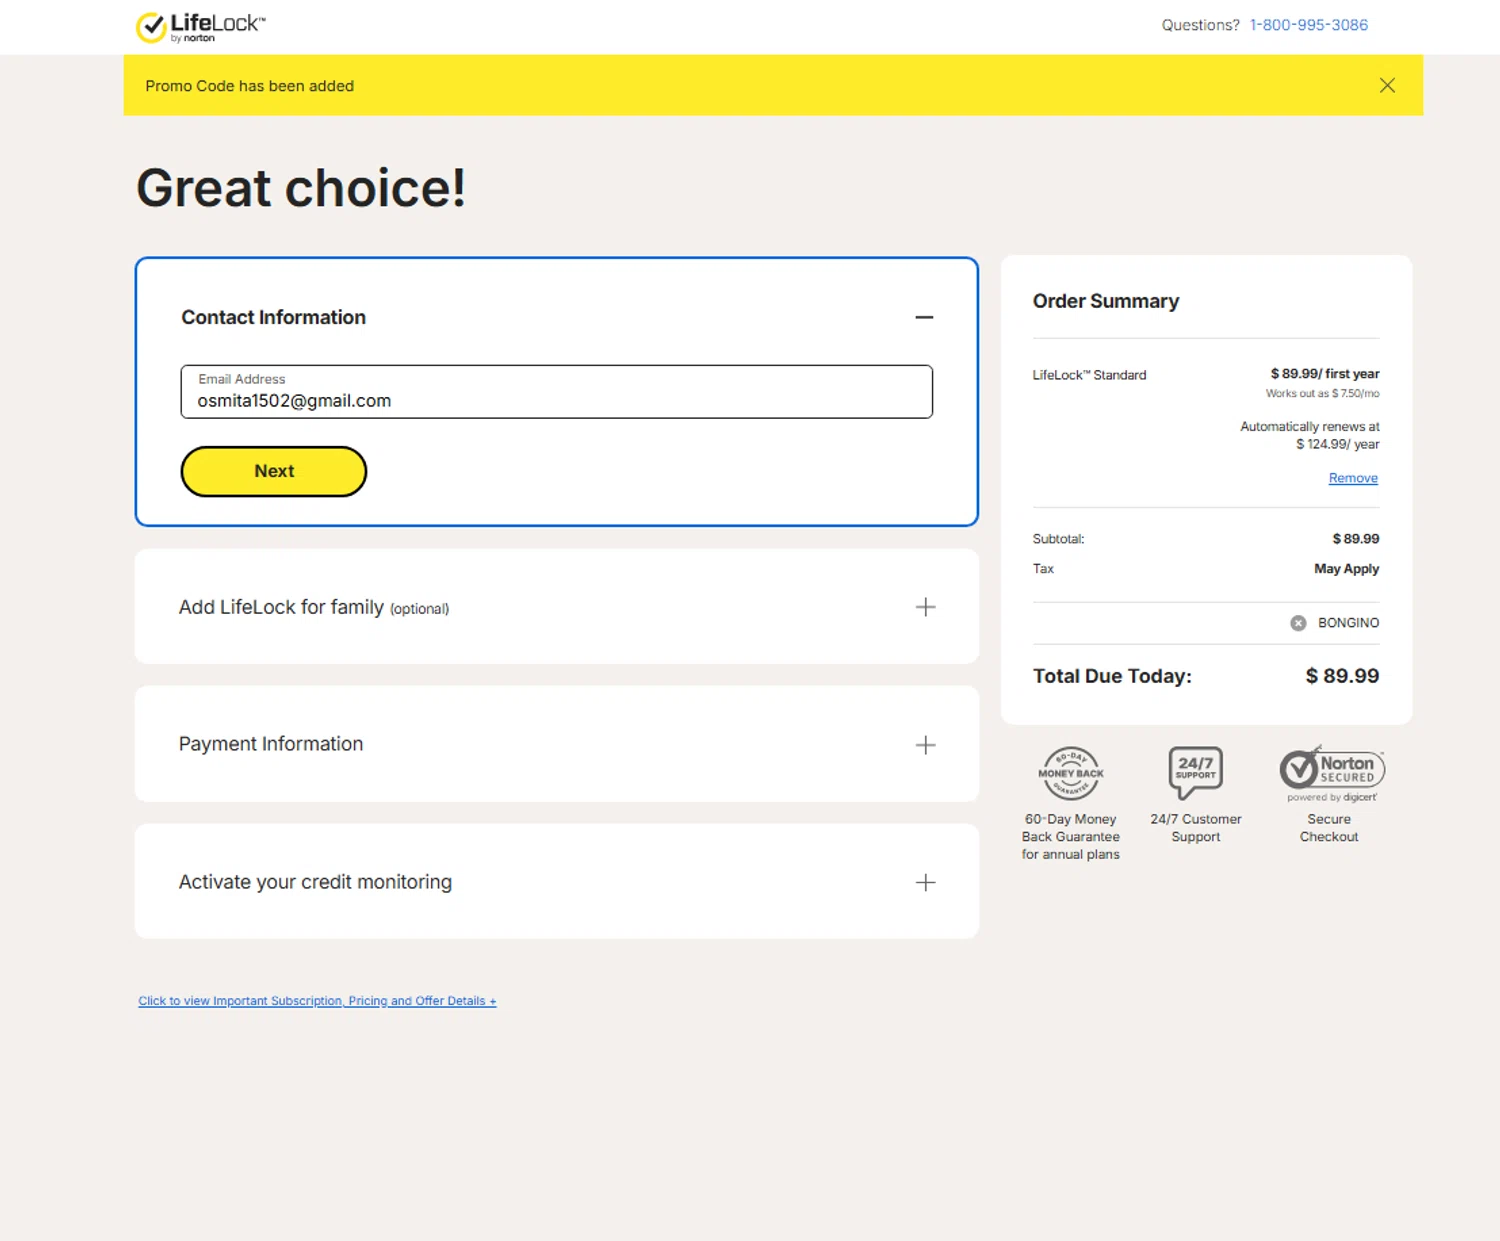Viewport: 1500px width, 1241px height.
Task: Click the Secure Checkout caption text
Action: coord(1328,828)
